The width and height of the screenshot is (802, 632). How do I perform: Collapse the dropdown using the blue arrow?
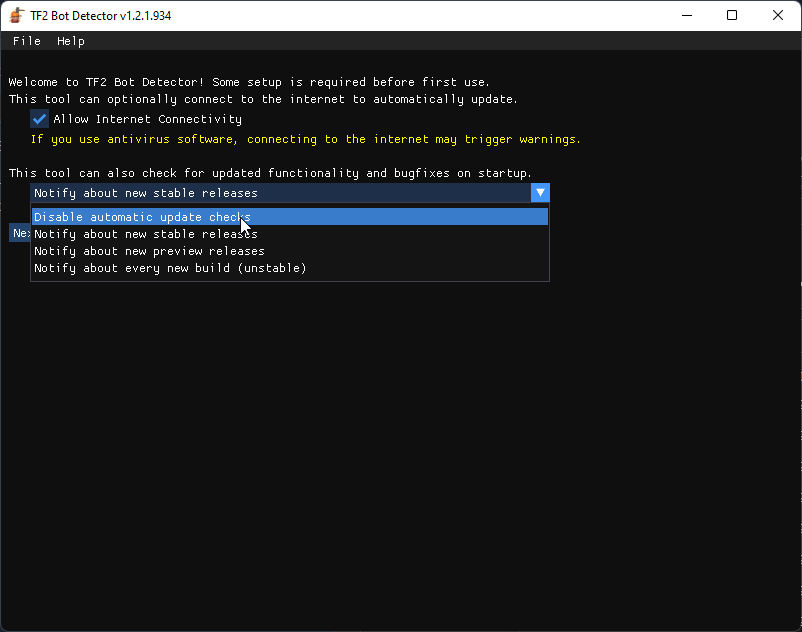pos(540,193)
